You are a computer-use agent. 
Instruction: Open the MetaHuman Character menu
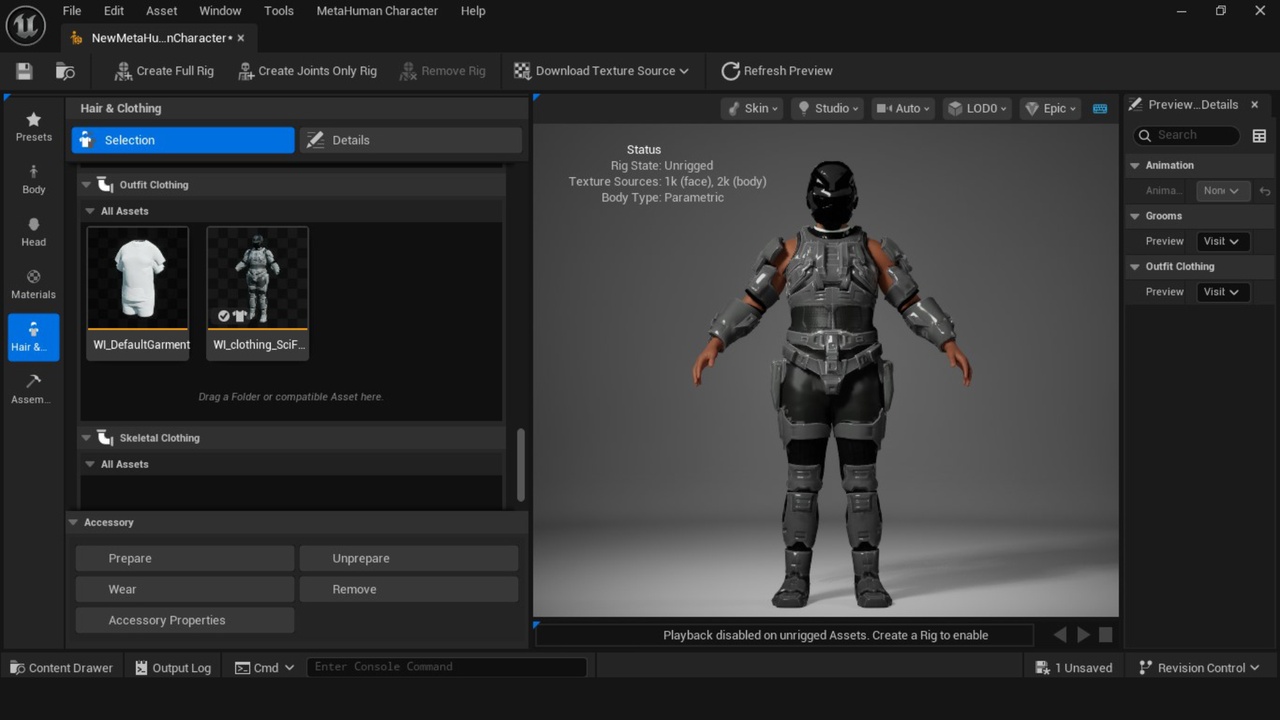pyautogui.click(x=377, y=11)
